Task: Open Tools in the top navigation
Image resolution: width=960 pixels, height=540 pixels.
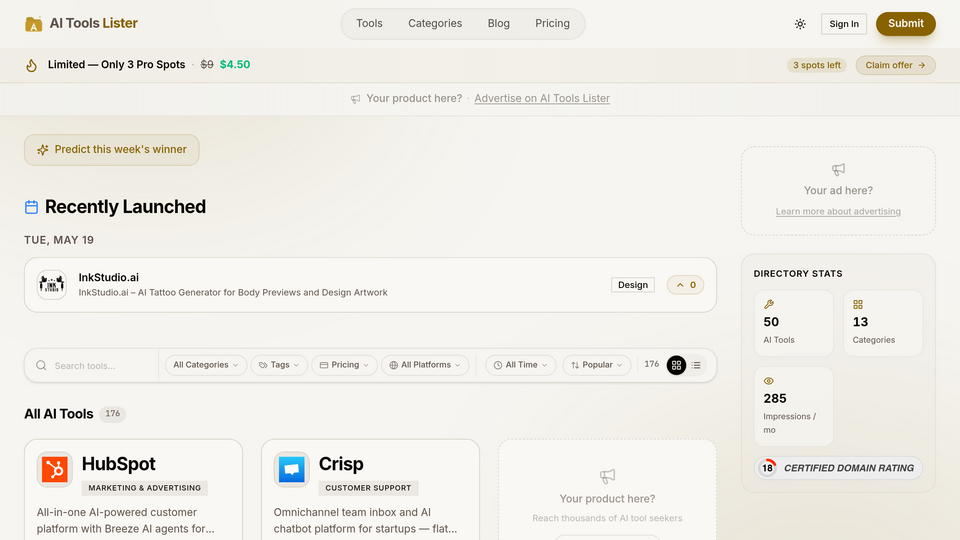Action: point(369,23)
